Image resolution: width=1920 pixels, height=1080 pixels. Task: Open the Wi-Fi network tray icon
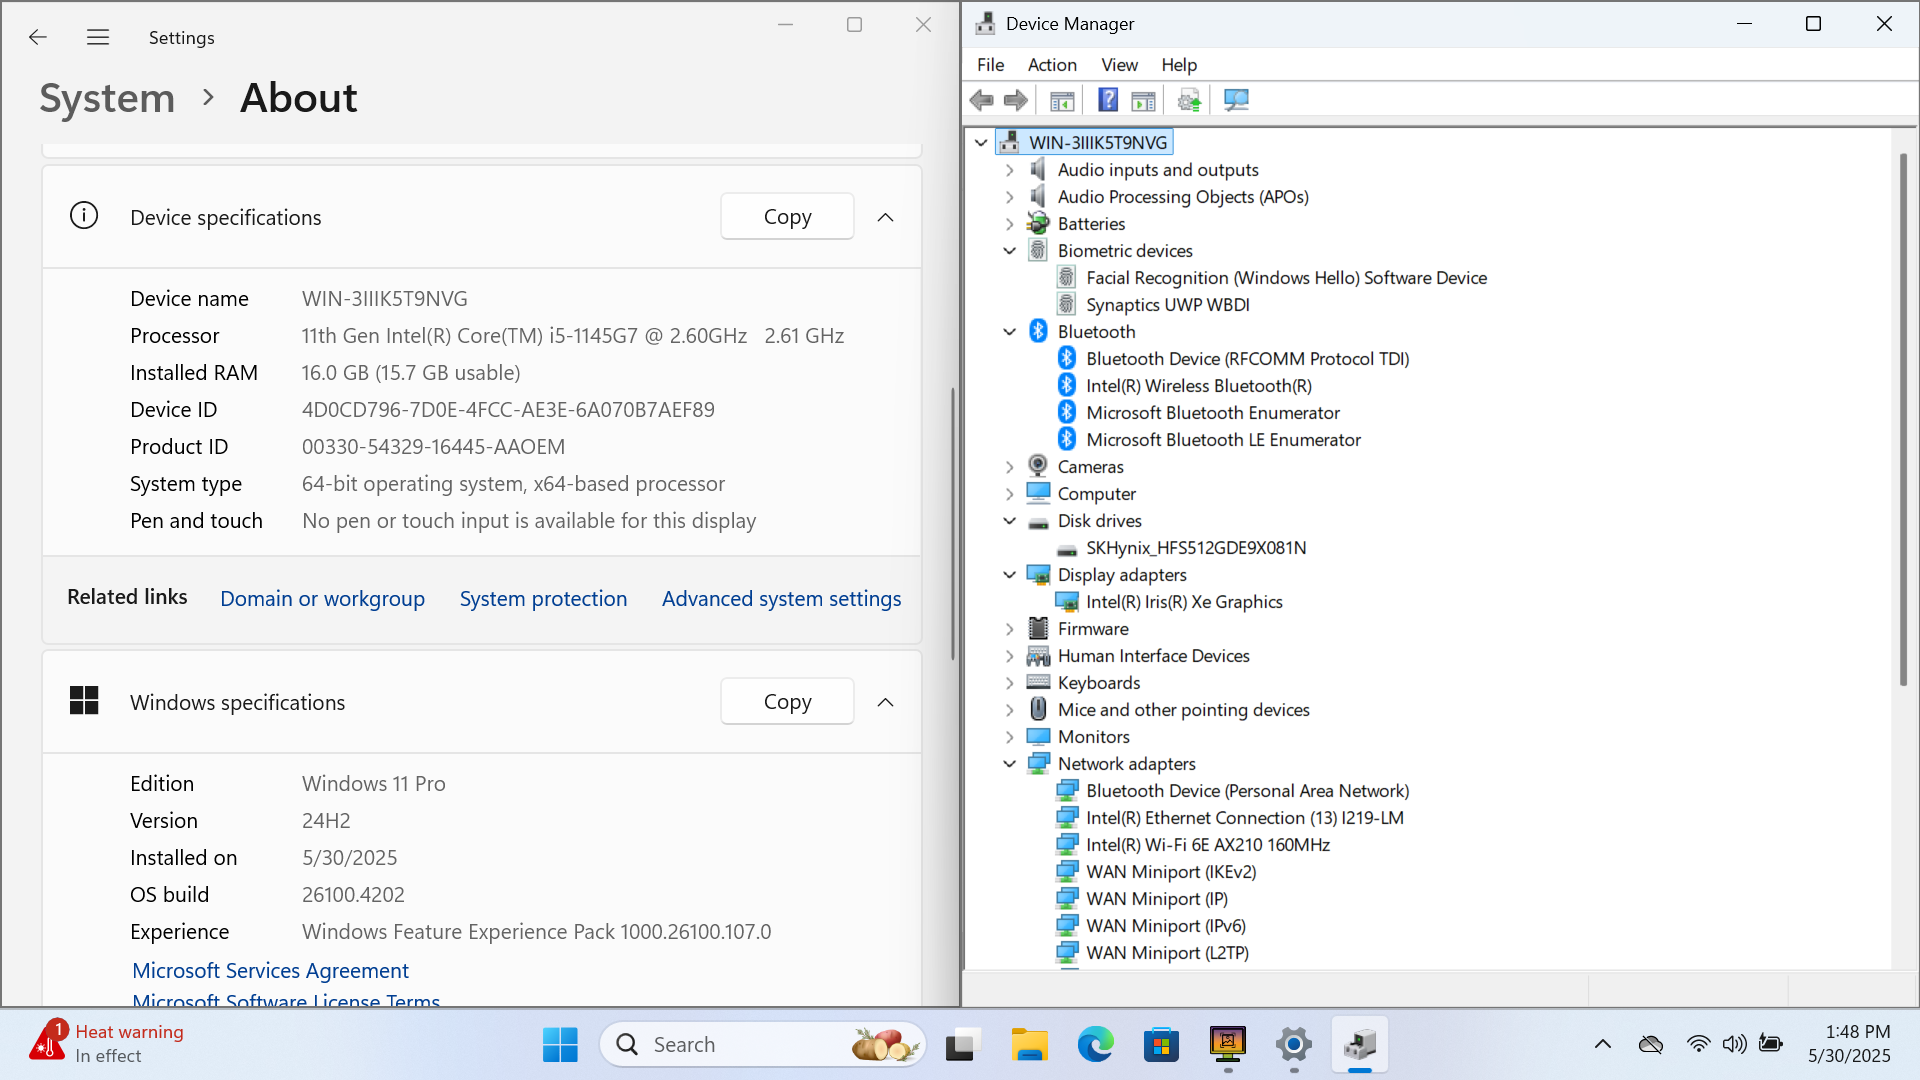1698,1044
